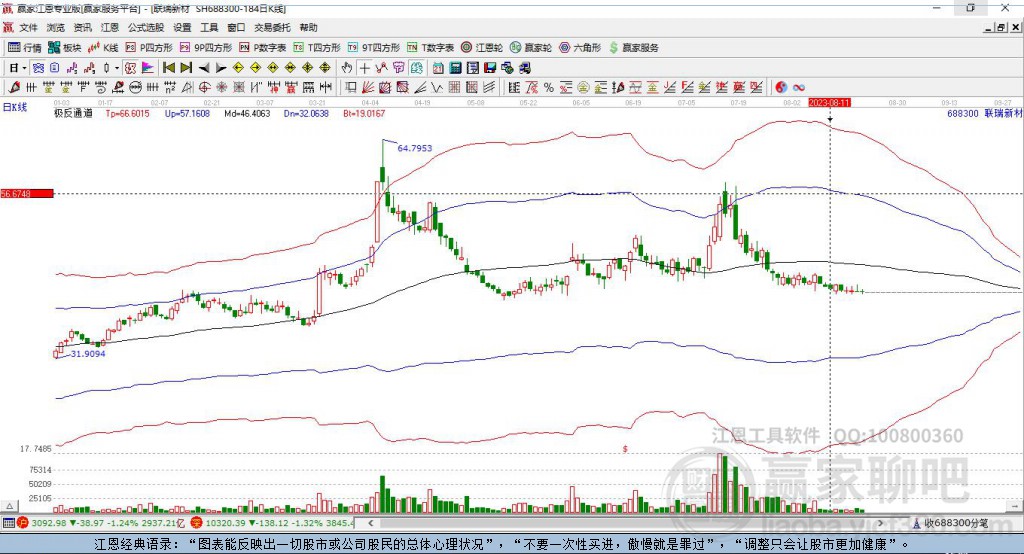Open the 9T四方形 tool
Screen dimensions: 1024x554
click(374, 48)
